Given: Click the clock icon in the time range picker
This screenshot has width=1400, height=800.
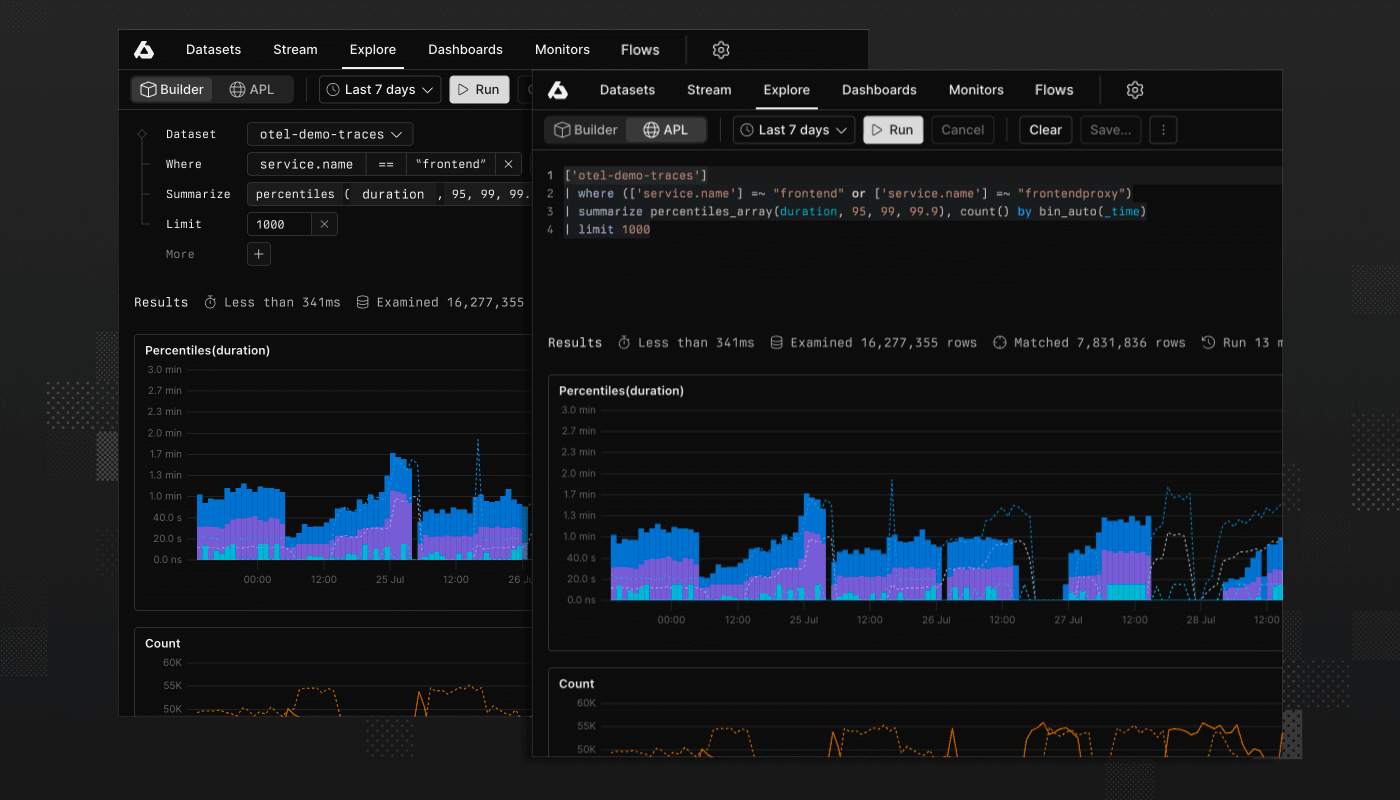Looking at the screenshot, I should (745, 129).
